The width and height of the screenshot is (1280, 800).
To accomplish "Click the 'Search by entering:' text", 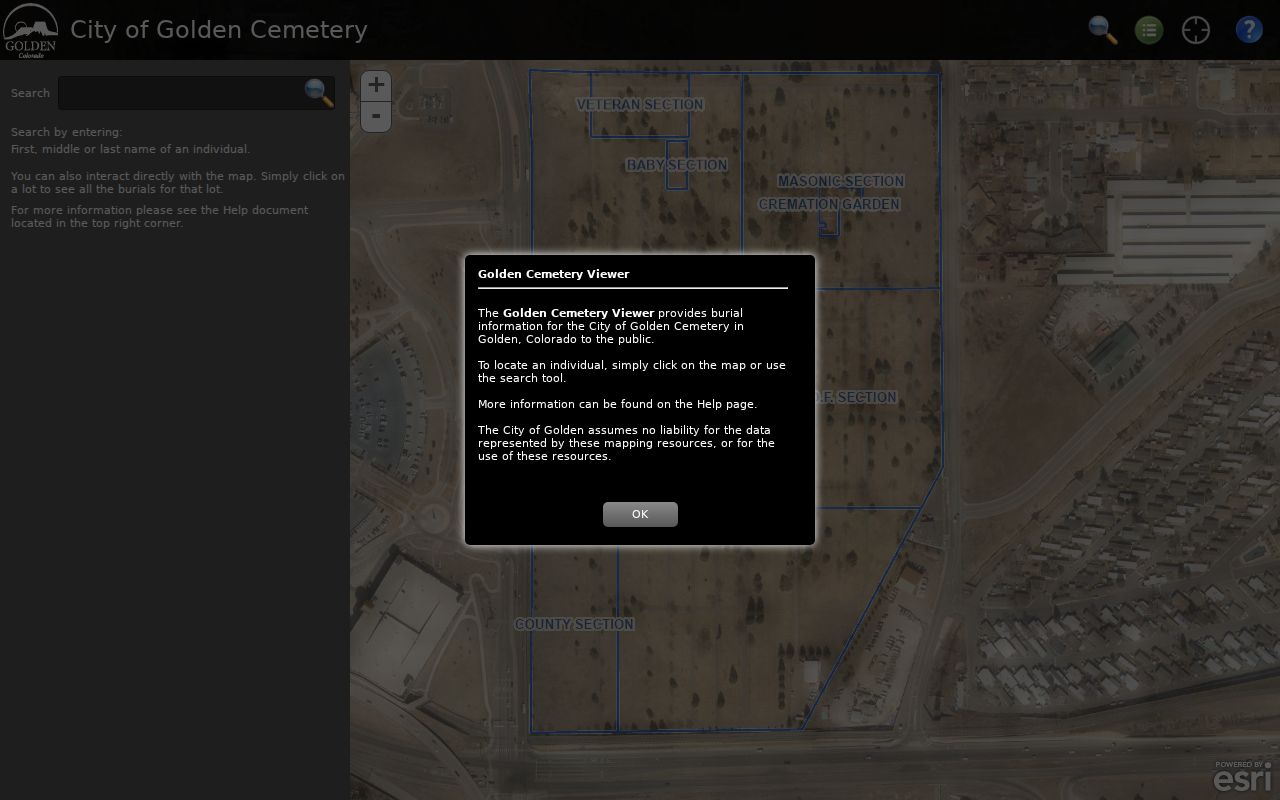I will tap(66, 132).
